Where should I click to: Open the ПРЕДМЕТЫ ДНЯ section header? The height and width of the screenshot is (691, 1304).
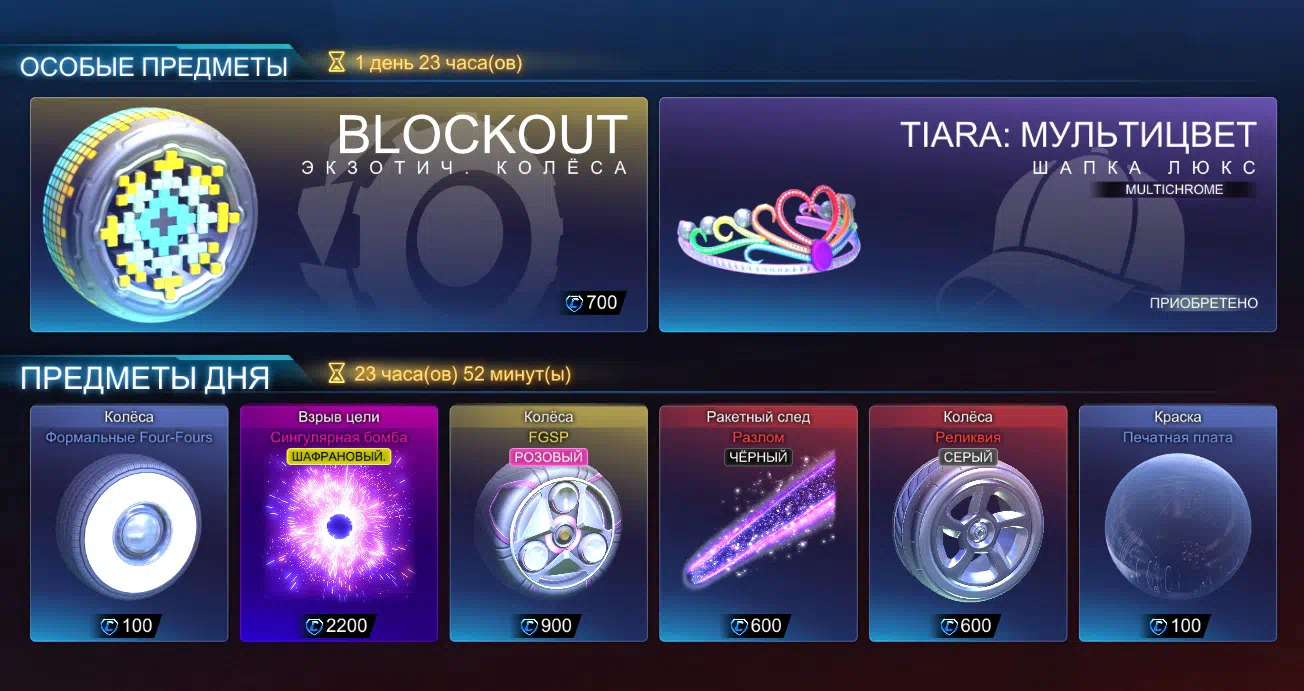tap(145, 378)
